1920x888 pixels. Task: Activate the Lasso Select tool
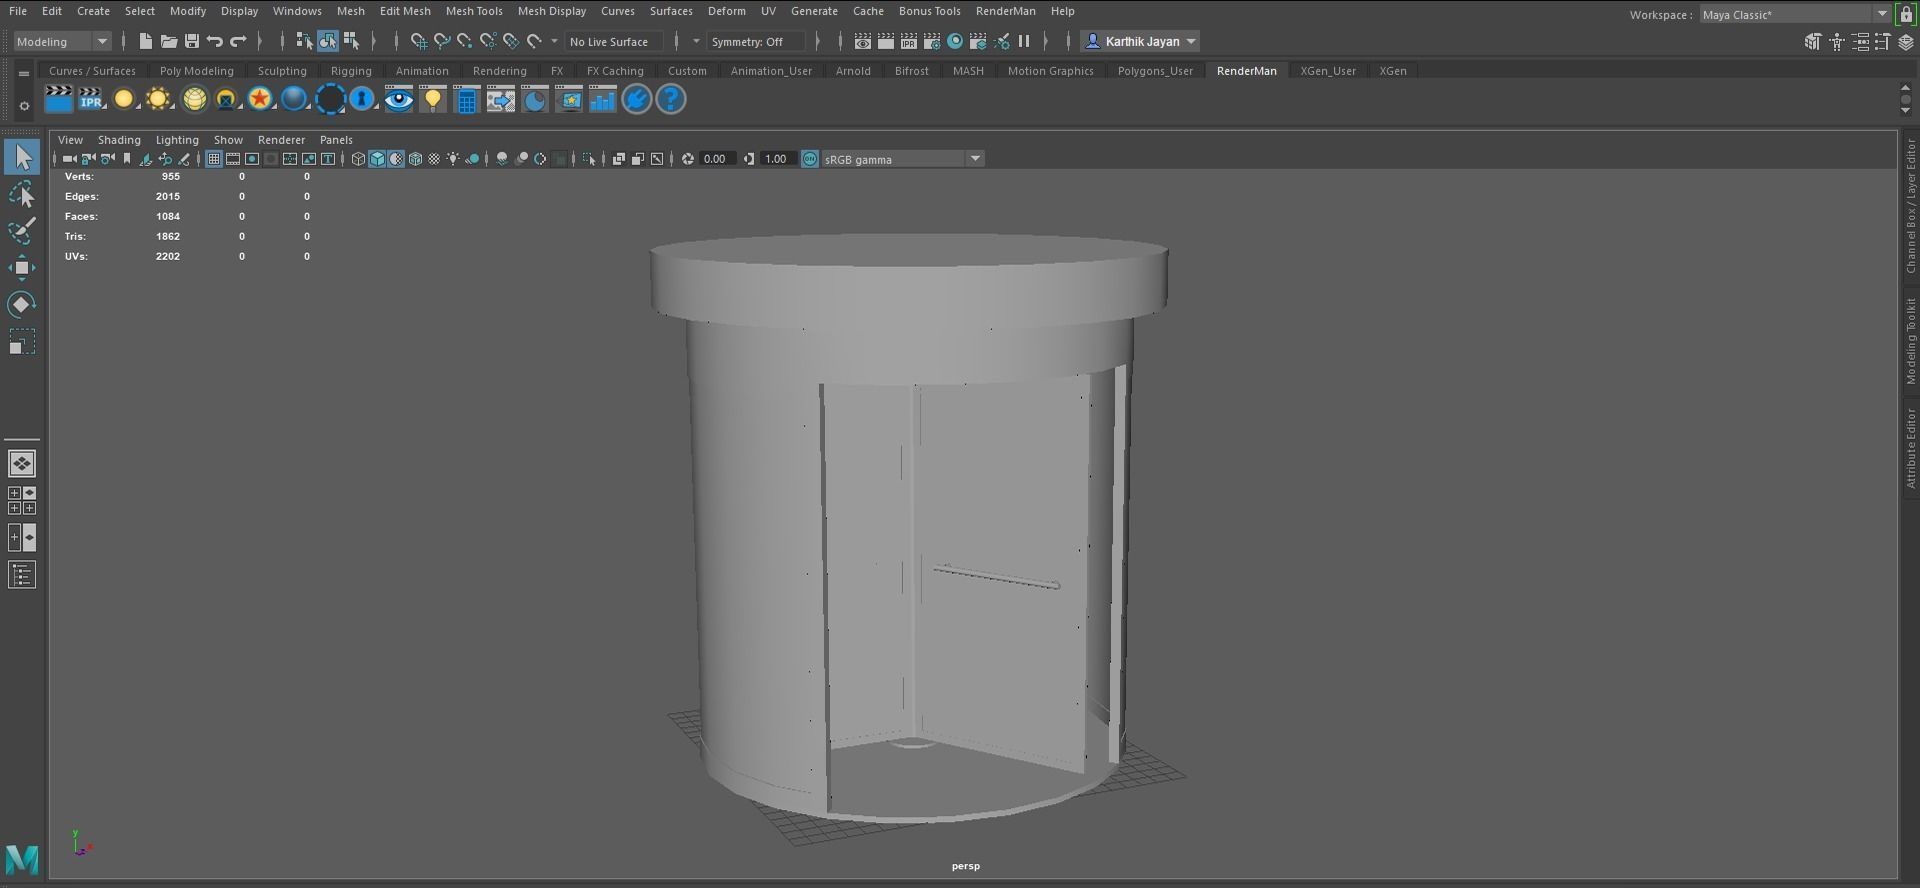click(22, 194)
